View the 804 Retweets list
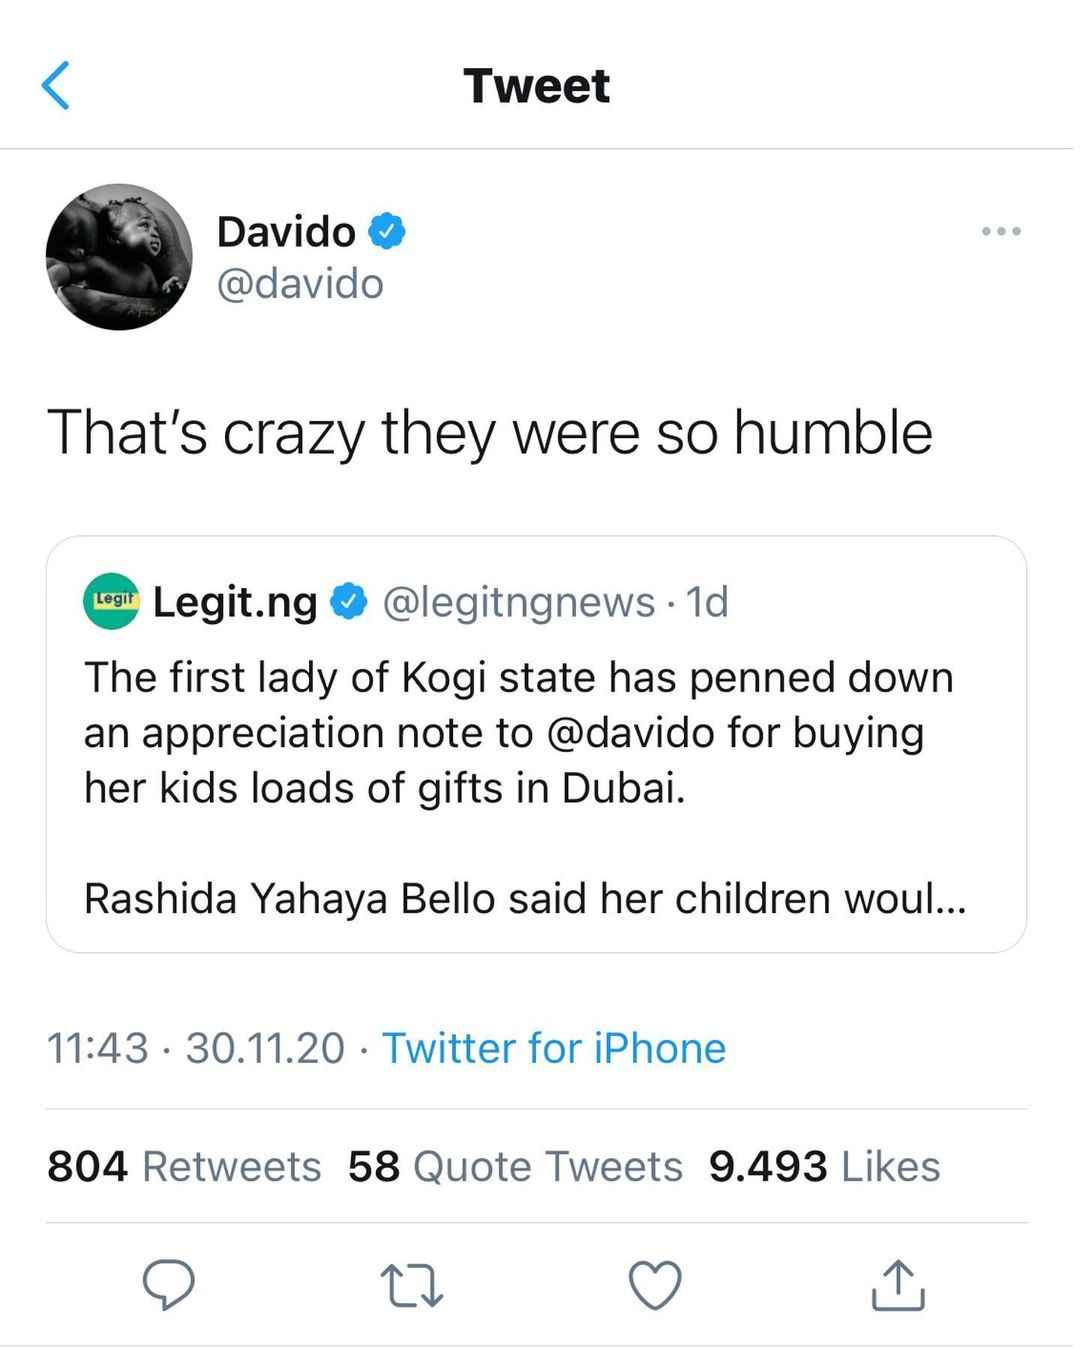 click(184, 1166)
